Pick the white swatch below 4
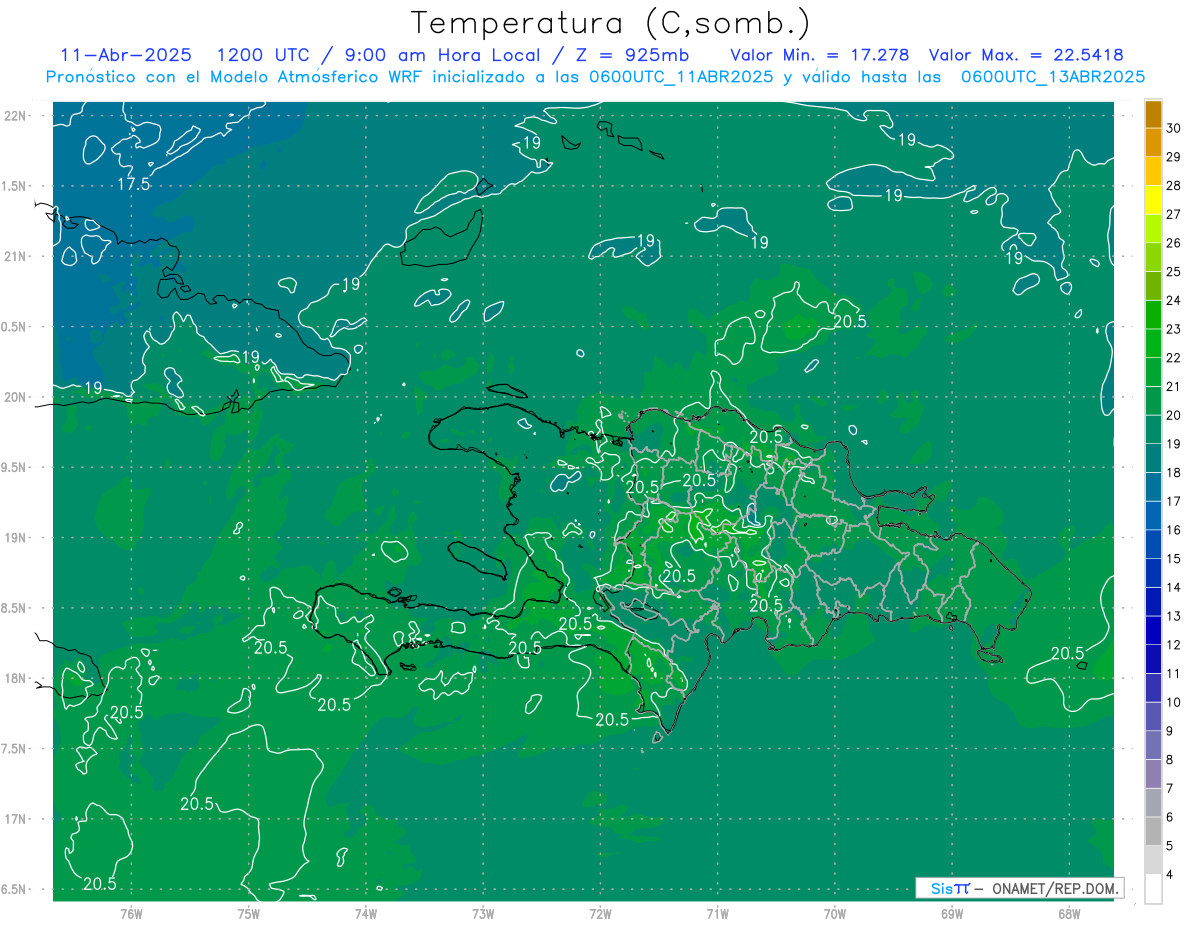This screenshot has height=927, width=1200. coord(1153,888)
